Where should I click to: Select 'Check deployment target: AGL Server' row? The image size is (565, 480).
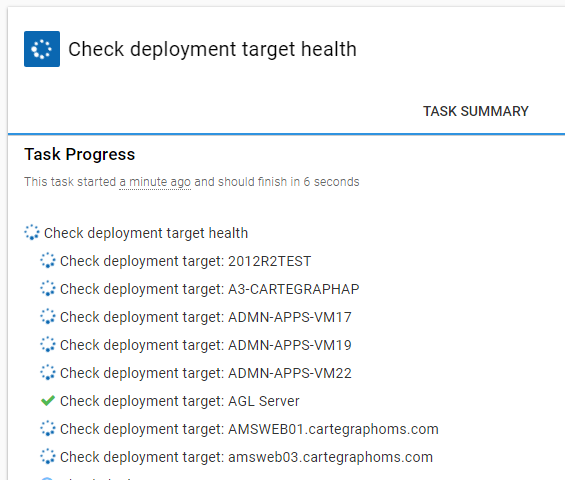(x=179, y=401)
